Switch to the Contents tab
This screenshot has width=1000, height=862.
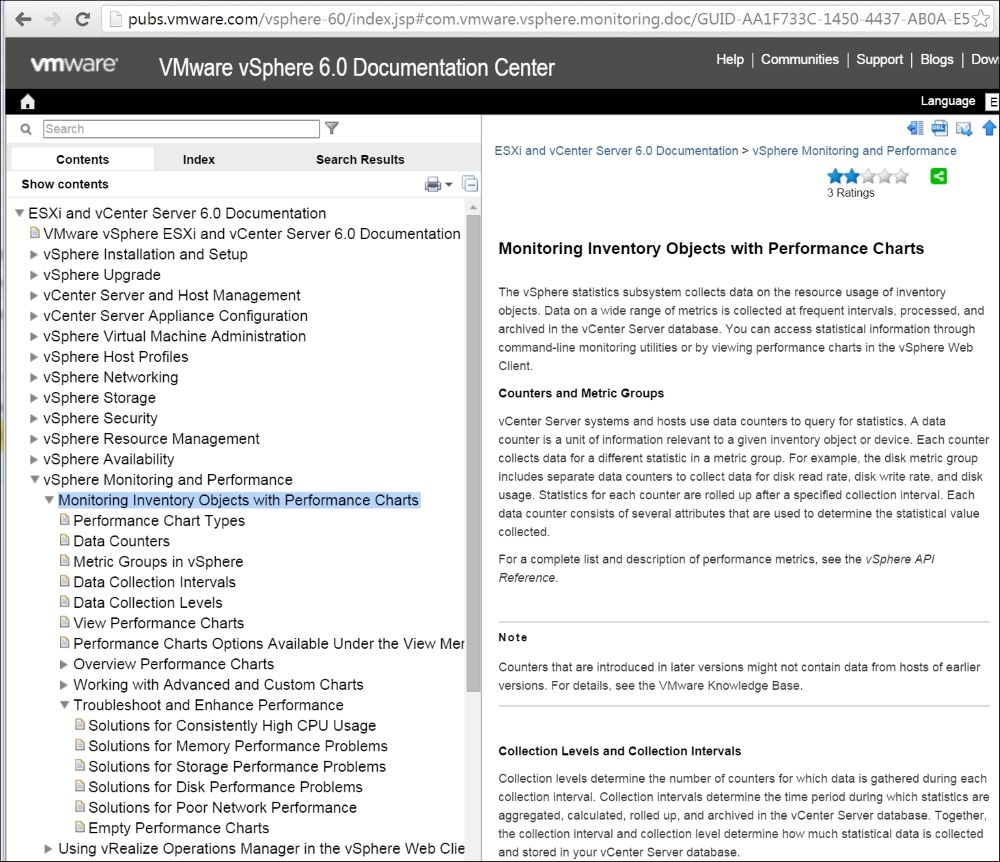pyautogui.click(x=82, y=159)
